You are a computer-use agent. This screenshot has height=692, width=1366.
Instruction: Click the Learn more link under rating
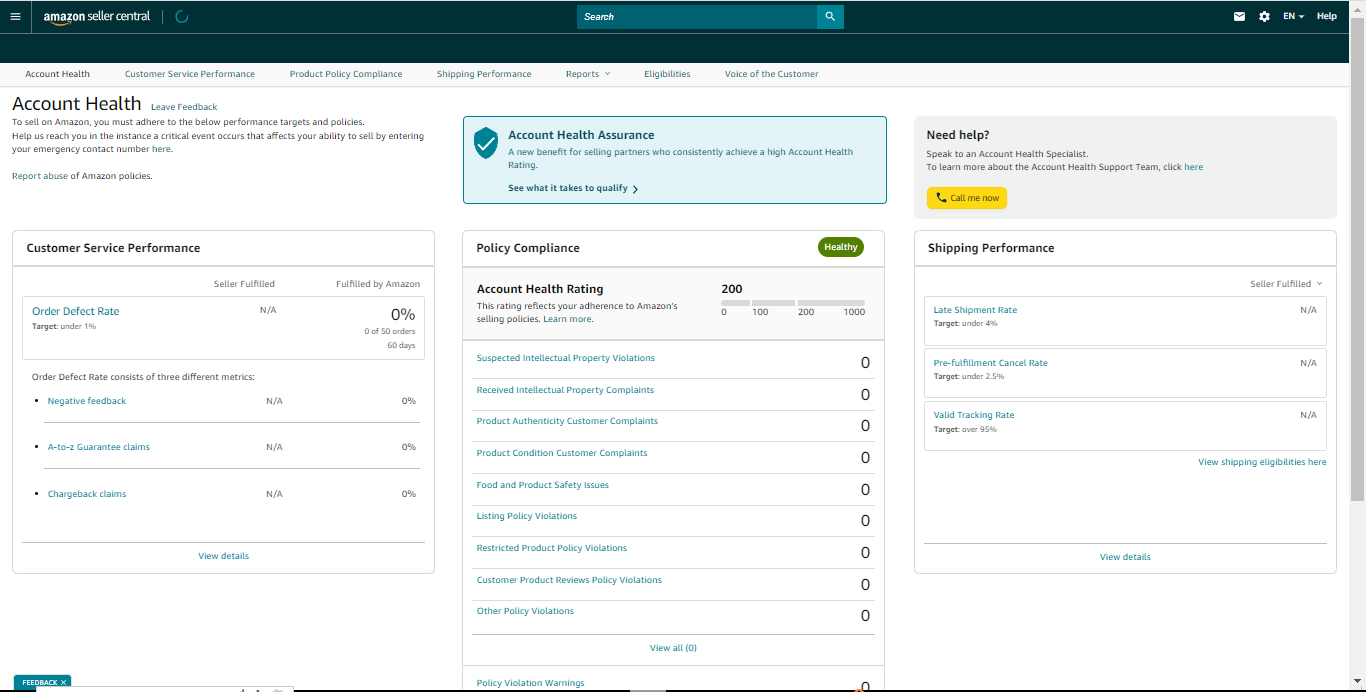567,319
